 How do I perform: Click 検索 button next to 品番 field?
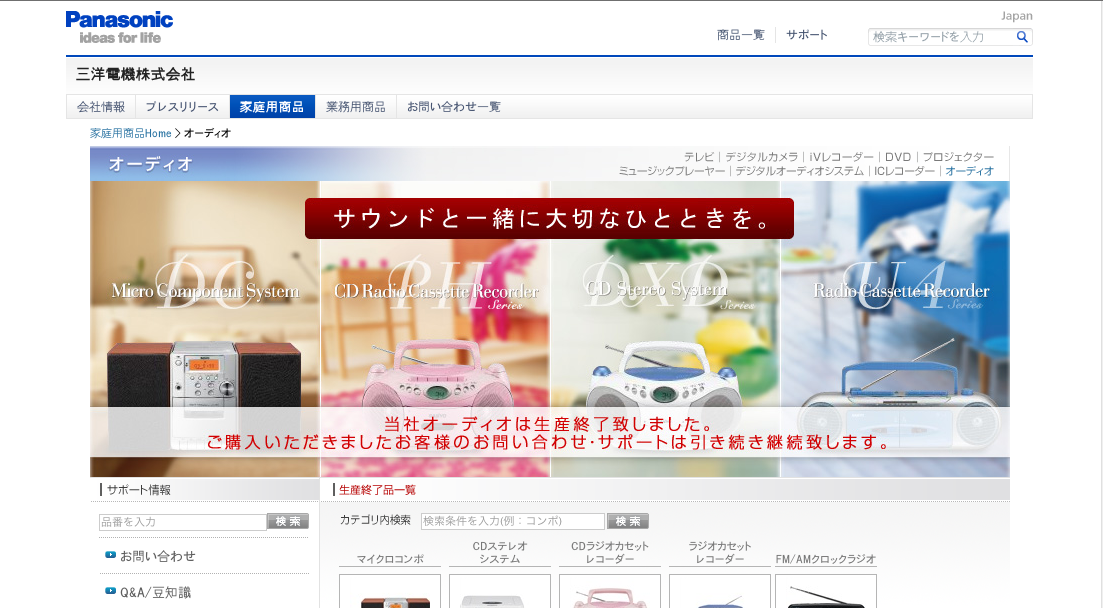[288, 521]
